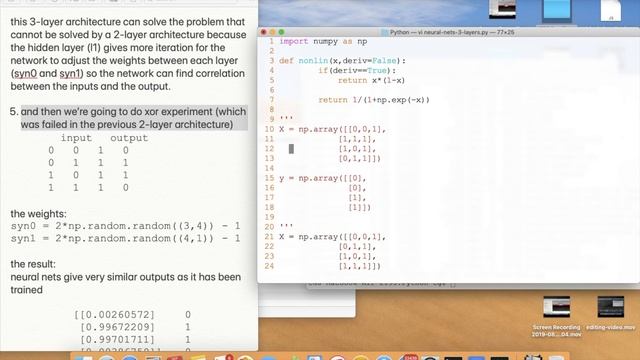Click 'the weights:' label in notes
640x360 pixels.
tap(38, 214)
